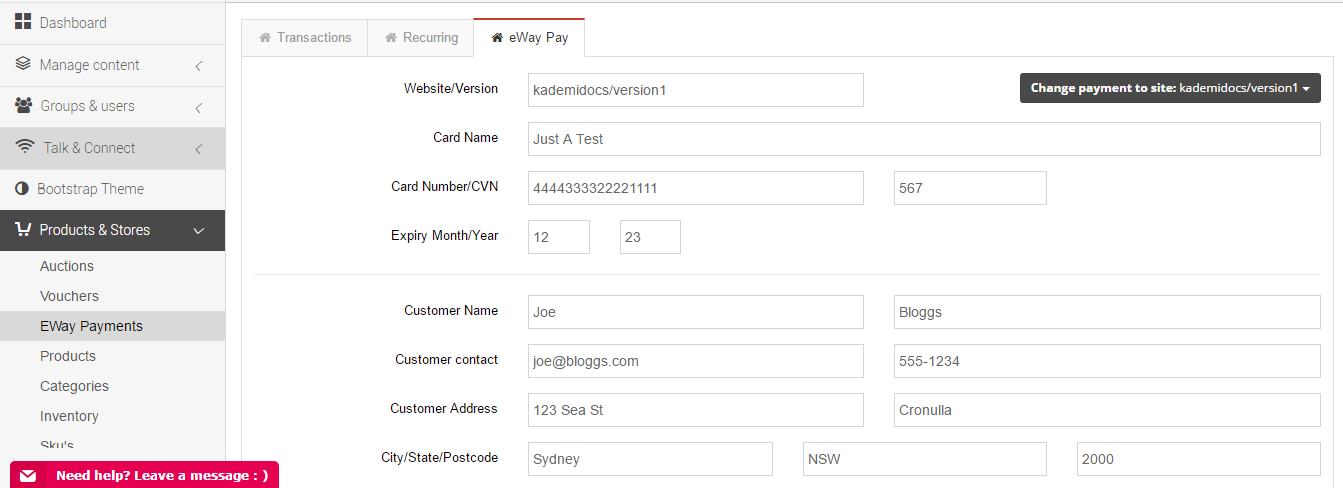Open the Change payment to site dropdown
Image resolution: width=1343 pixels, height=488 pixels.
(x=1170, y=88)
